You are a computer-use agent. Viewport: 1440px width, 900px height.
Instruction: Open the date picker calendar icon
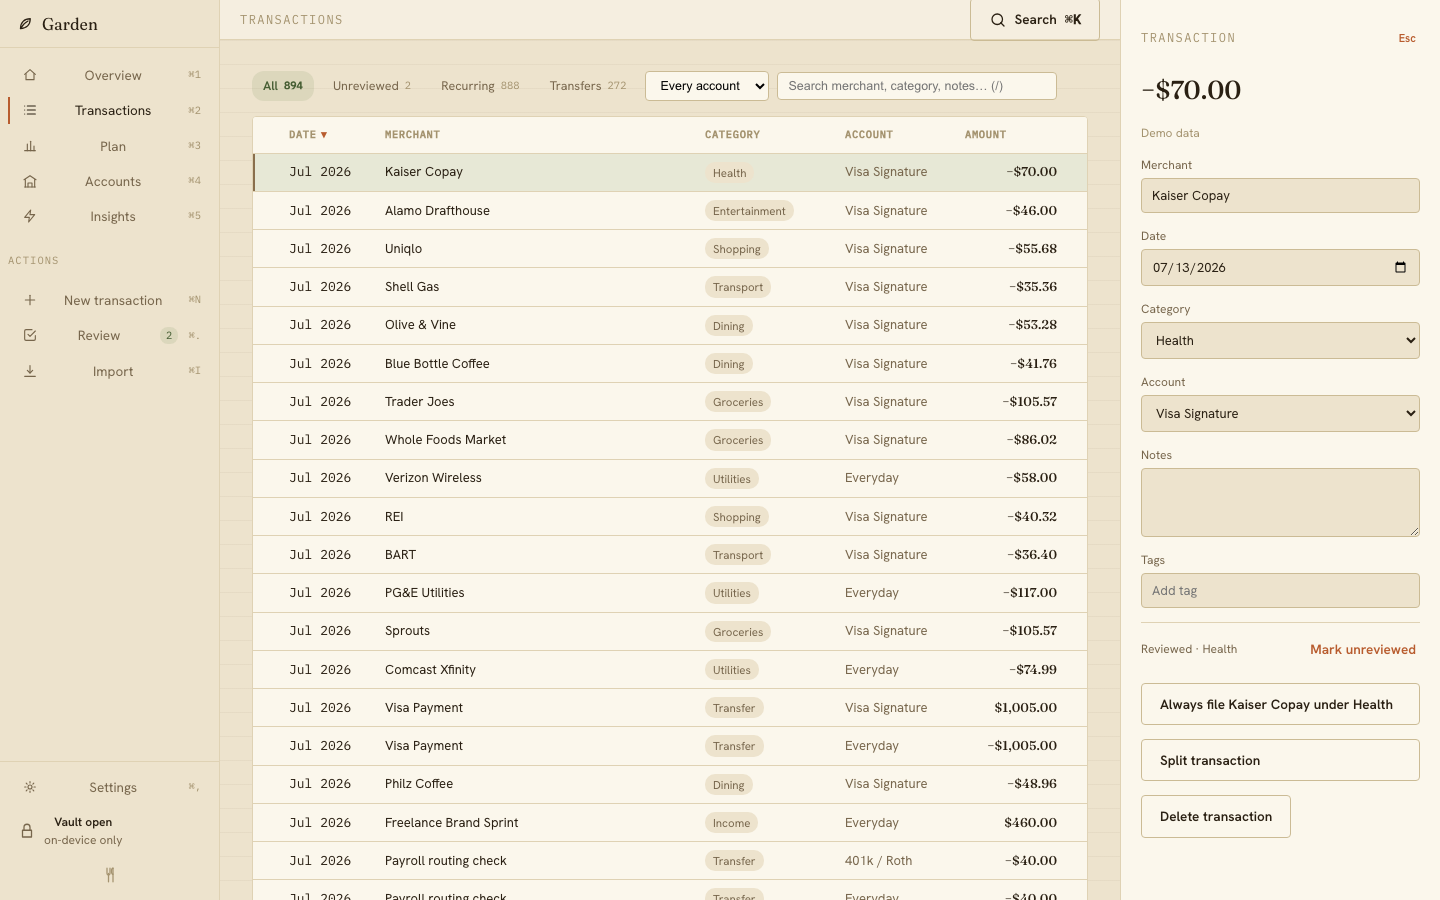tap(1400, 267)
